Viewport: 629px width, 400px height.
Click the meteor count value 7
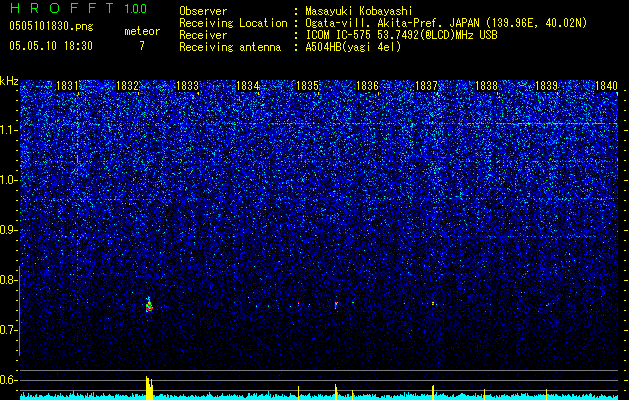[x=142, y=46]
